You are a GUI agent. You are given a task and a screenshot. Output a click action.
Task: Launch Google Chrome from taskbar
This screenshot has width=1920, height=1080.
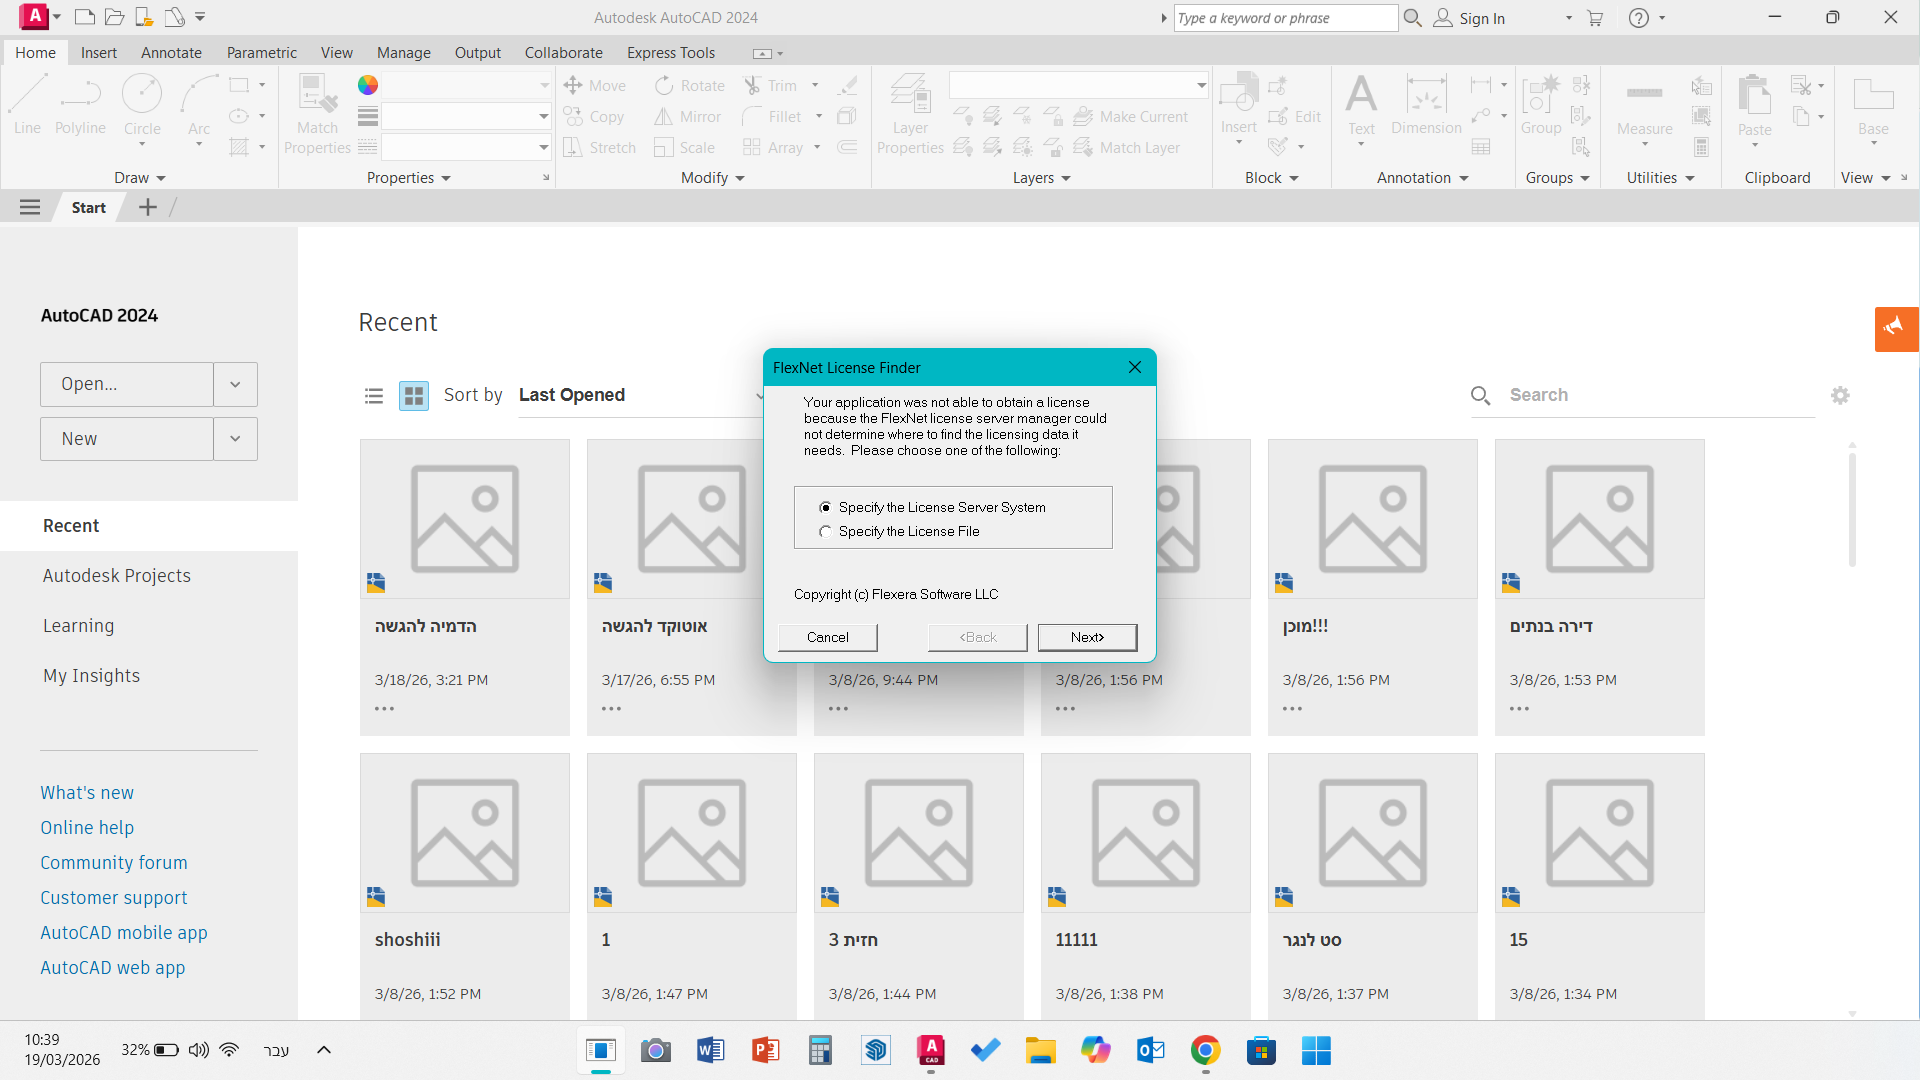tap(1205, 1050)
